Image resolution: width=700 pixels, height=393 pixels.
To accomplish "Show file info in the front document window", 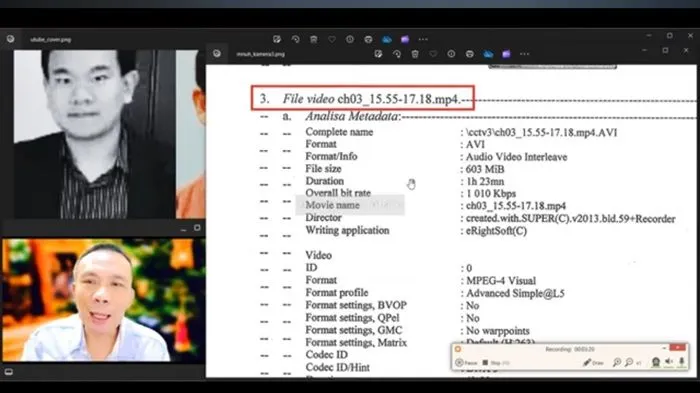I will [x=451, y=54].
